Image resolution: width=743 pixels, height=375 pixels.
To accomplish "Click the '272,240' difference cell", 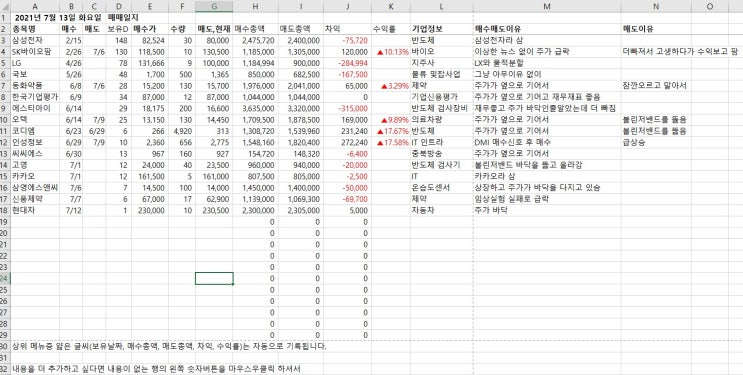I will (x=347, y=142).
